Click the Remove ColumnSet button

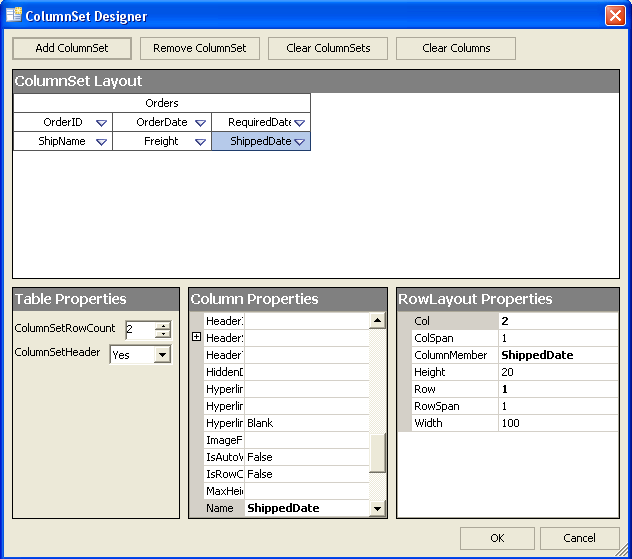[200, 48]
